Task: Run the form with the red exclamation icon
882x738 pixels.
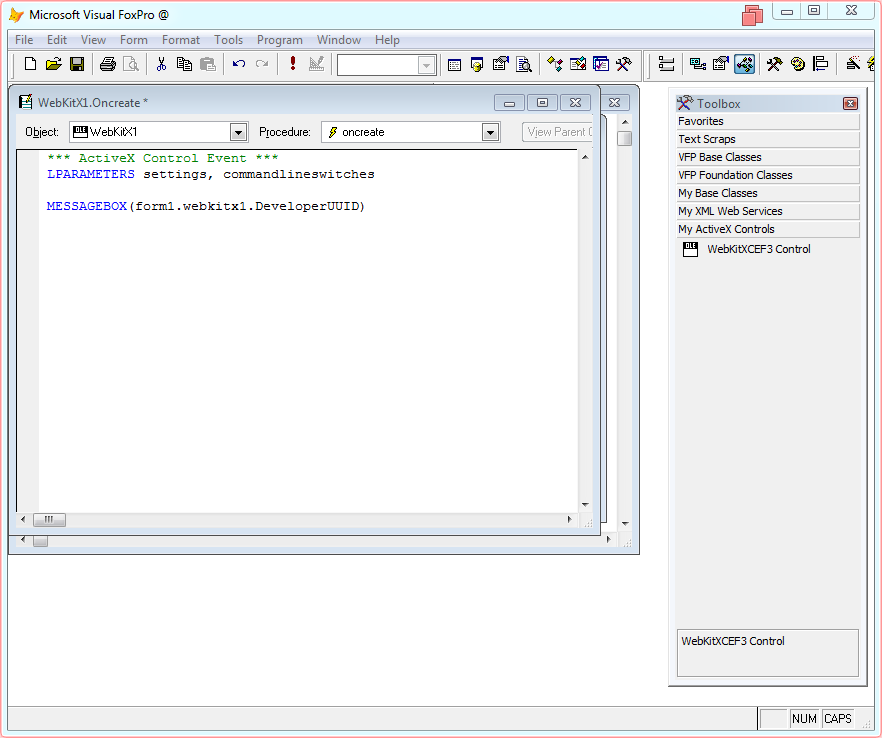Action: coord(292,64)
